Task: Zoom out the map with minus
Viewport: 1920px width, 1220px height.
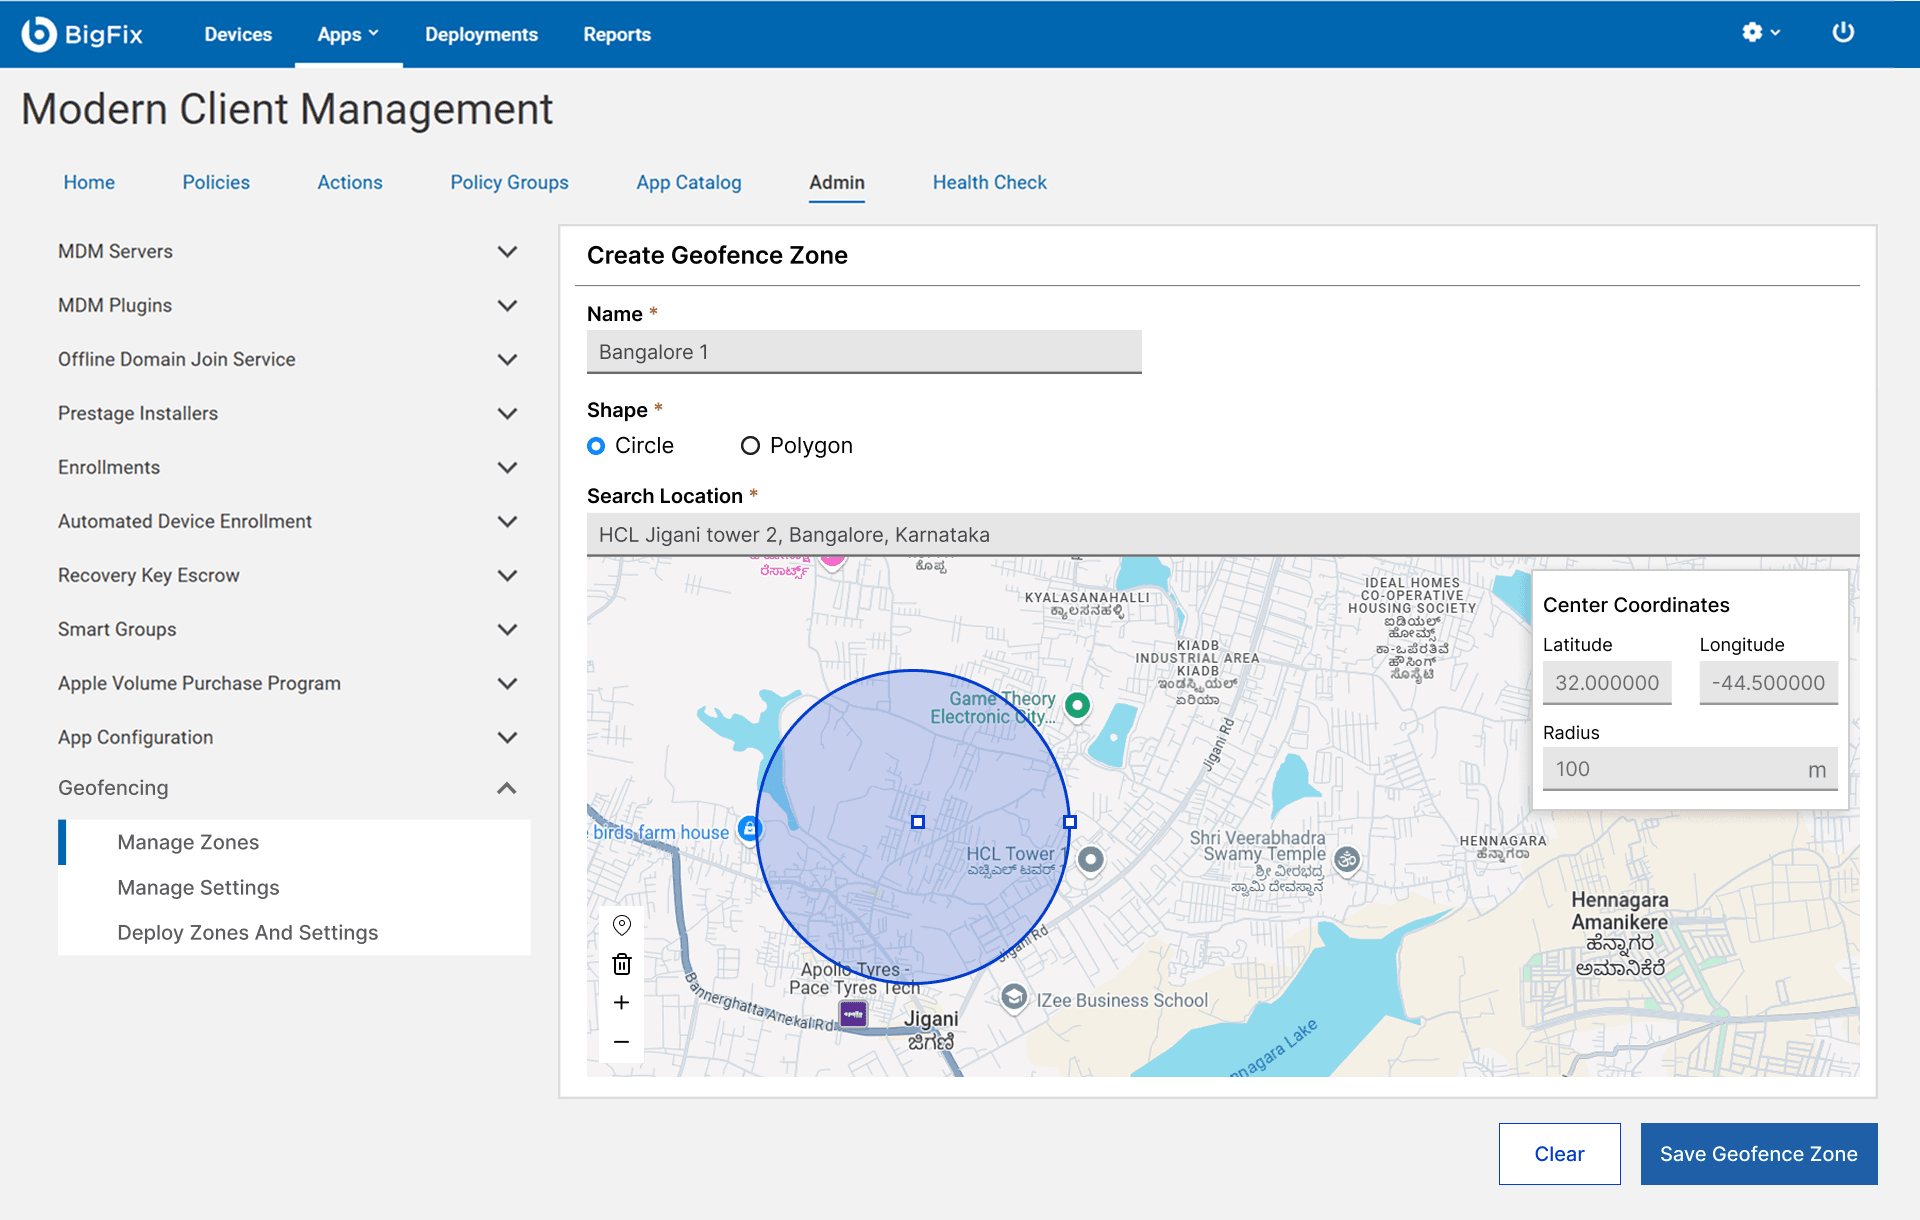Action: pos(622,1042)
